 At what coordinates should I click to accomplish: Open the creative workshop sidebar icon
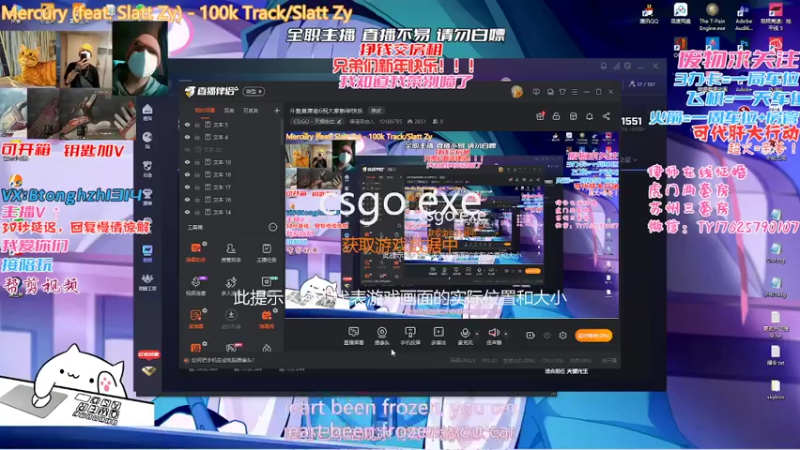pyautogui.click(x=147, y=282)
